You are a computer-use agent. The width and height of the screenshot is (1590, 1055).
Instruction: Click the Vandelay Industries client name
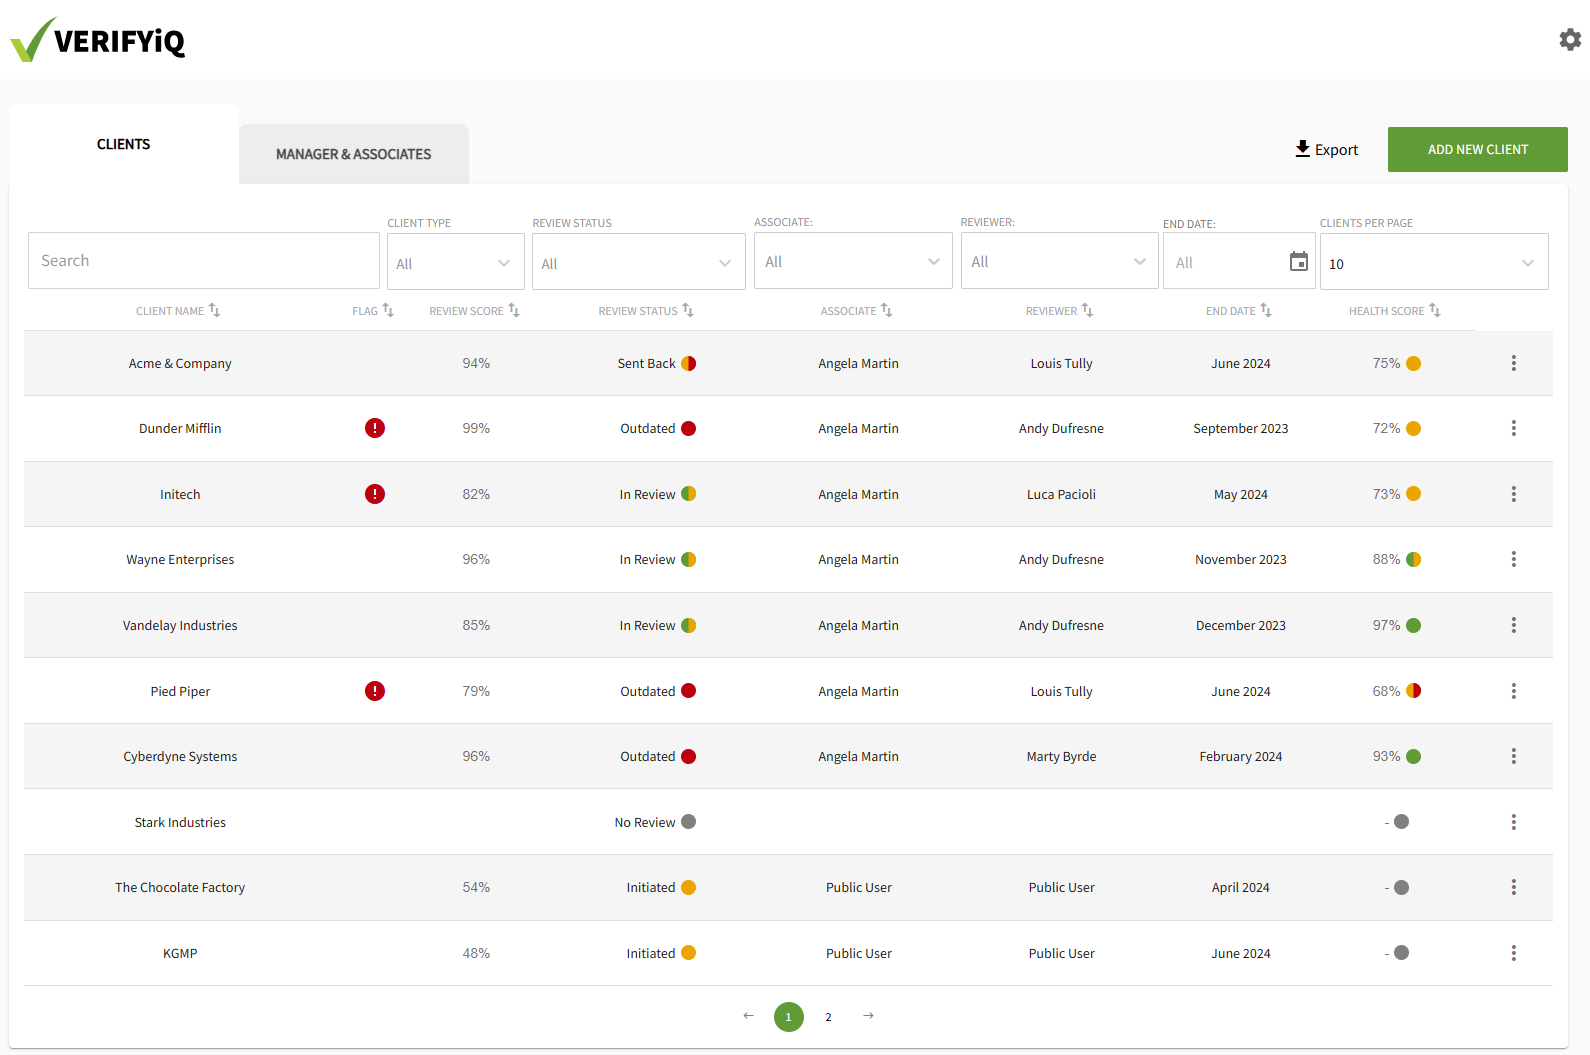[180, 625]
